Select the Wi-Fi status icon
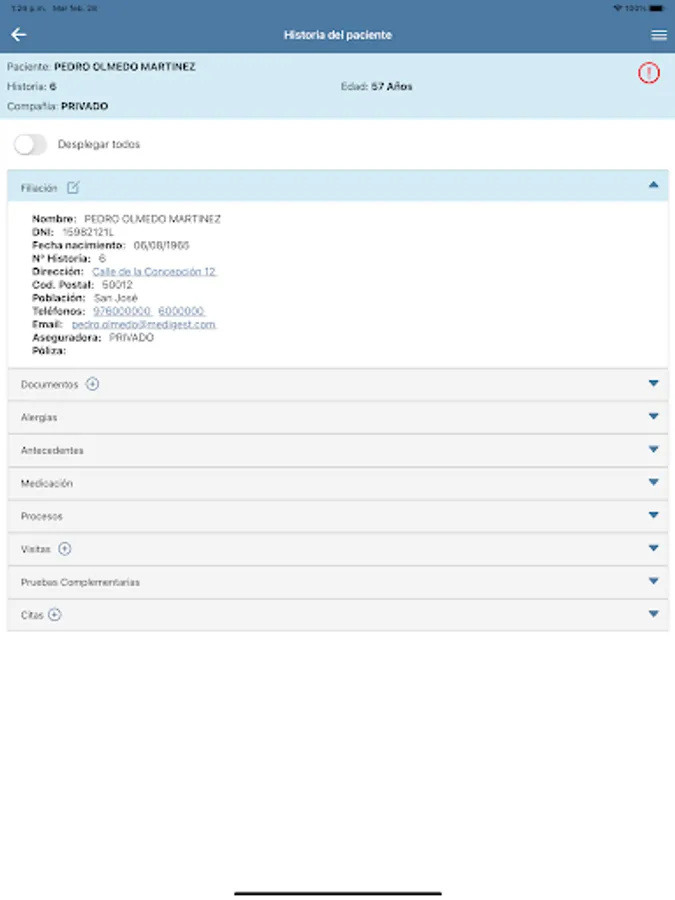The image size is (675, 900). 618,8
